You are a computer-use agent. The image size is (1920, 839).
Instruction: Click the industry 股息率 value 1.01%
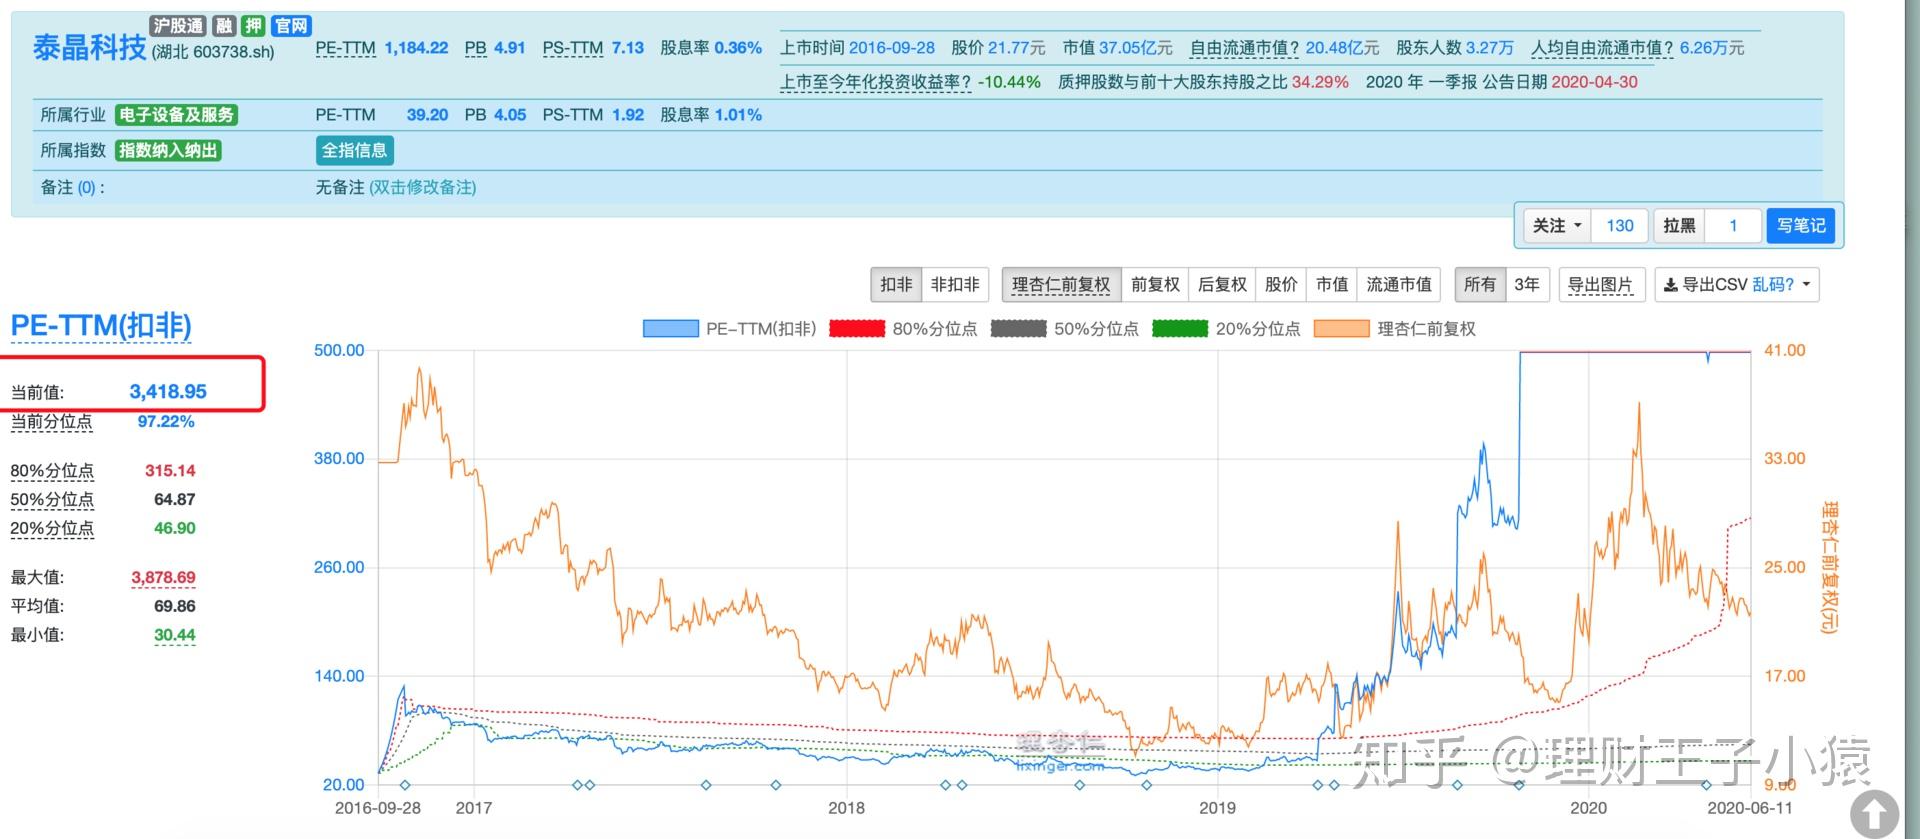click(738, 115)
